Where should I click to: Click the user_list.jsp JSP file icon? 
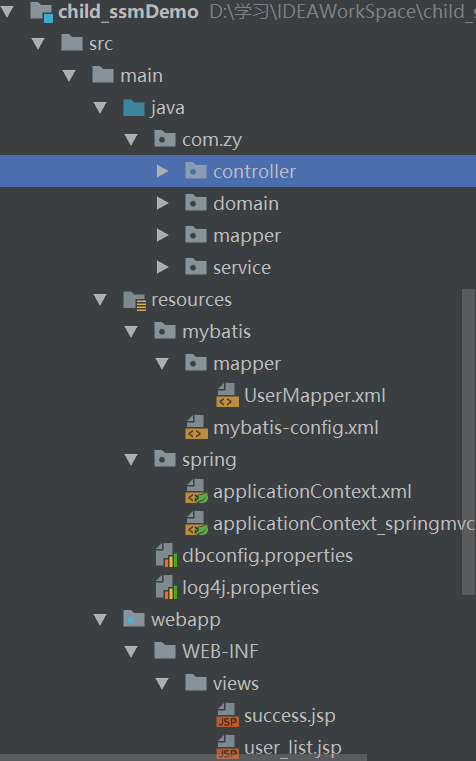228,747
